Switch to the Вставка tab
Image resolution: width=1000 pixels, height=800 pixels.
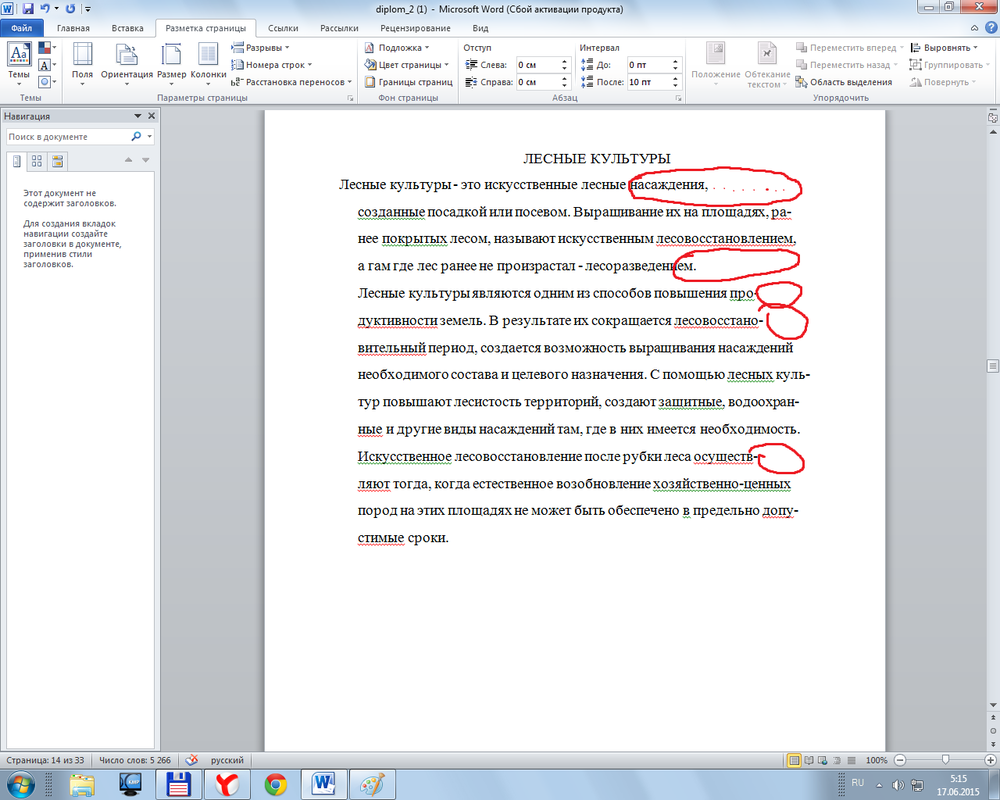[127, 29]
